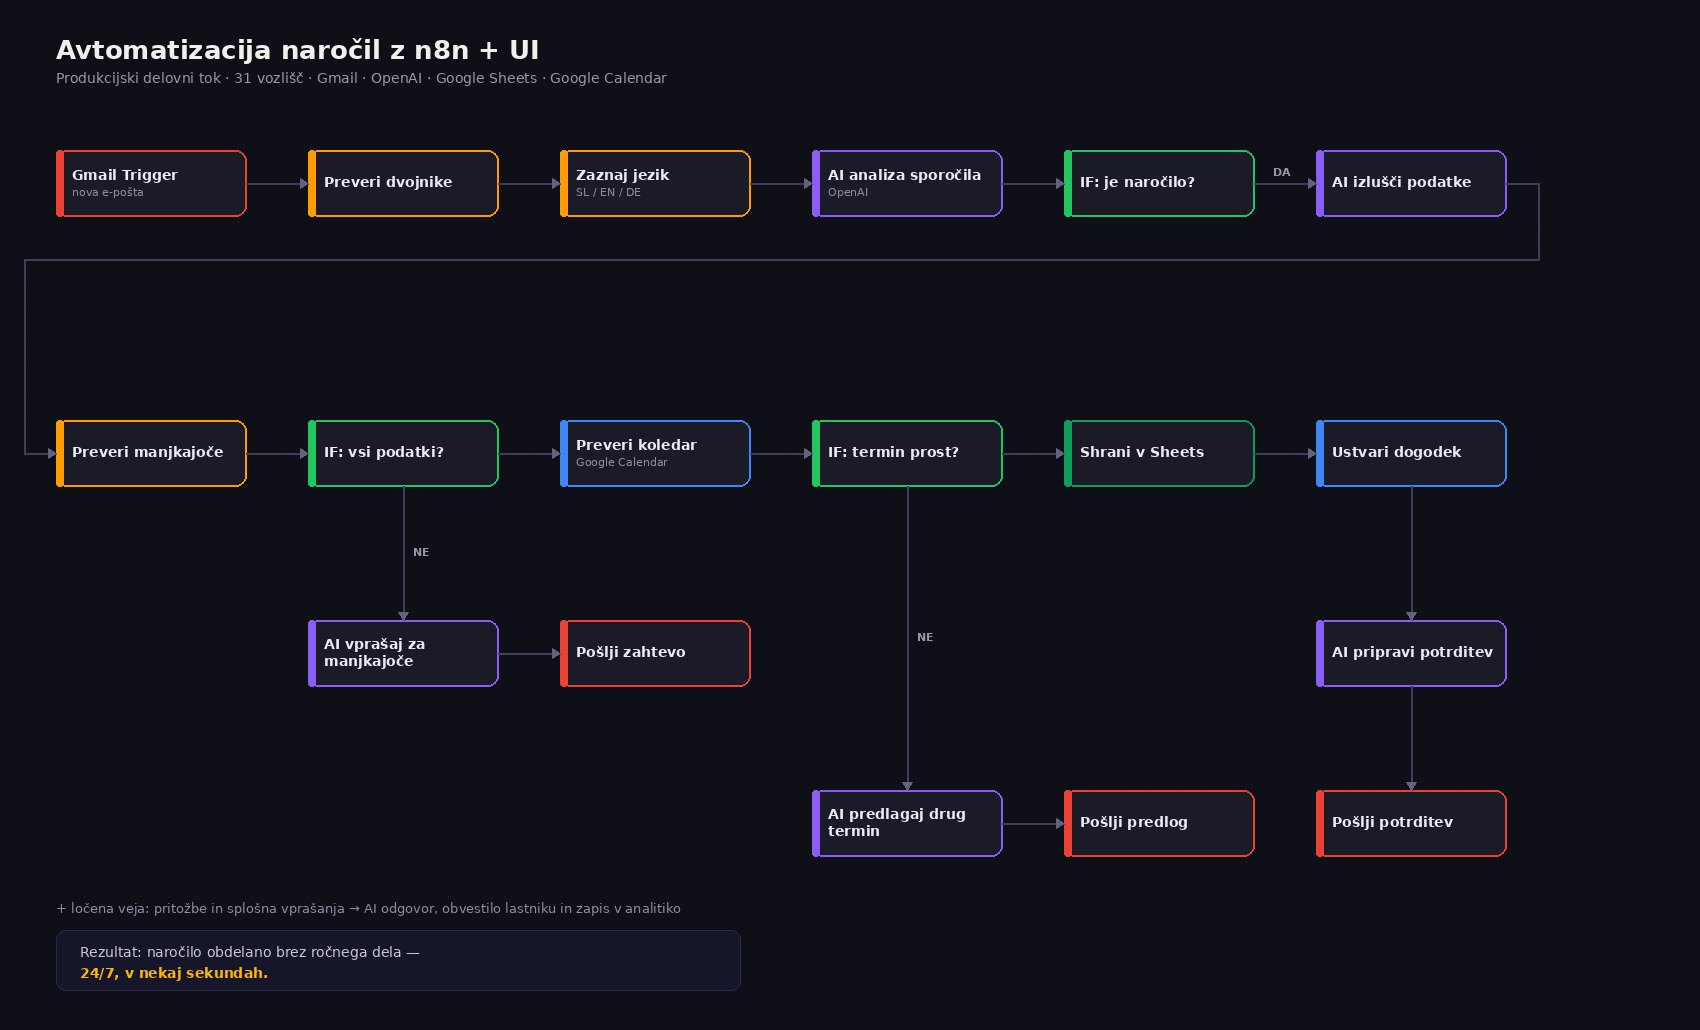Click the Ustvari dogodek node
The image size is (1700, 1030).
pos(1411,454)
